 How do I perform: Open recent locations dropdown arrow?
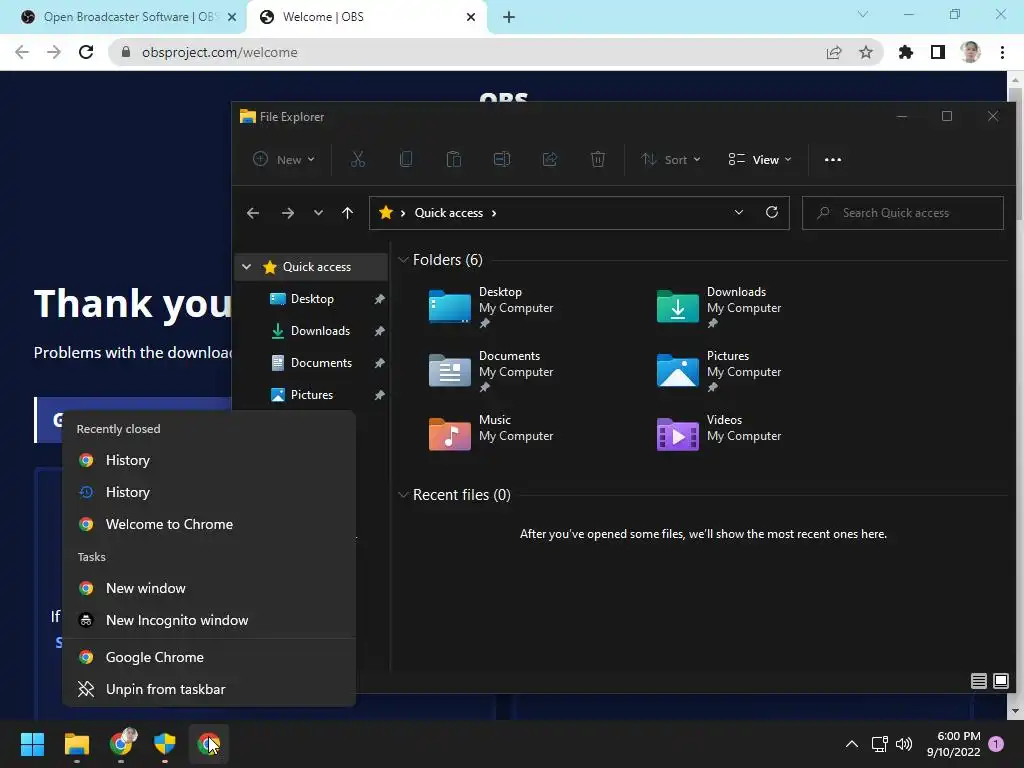point(318,213)
